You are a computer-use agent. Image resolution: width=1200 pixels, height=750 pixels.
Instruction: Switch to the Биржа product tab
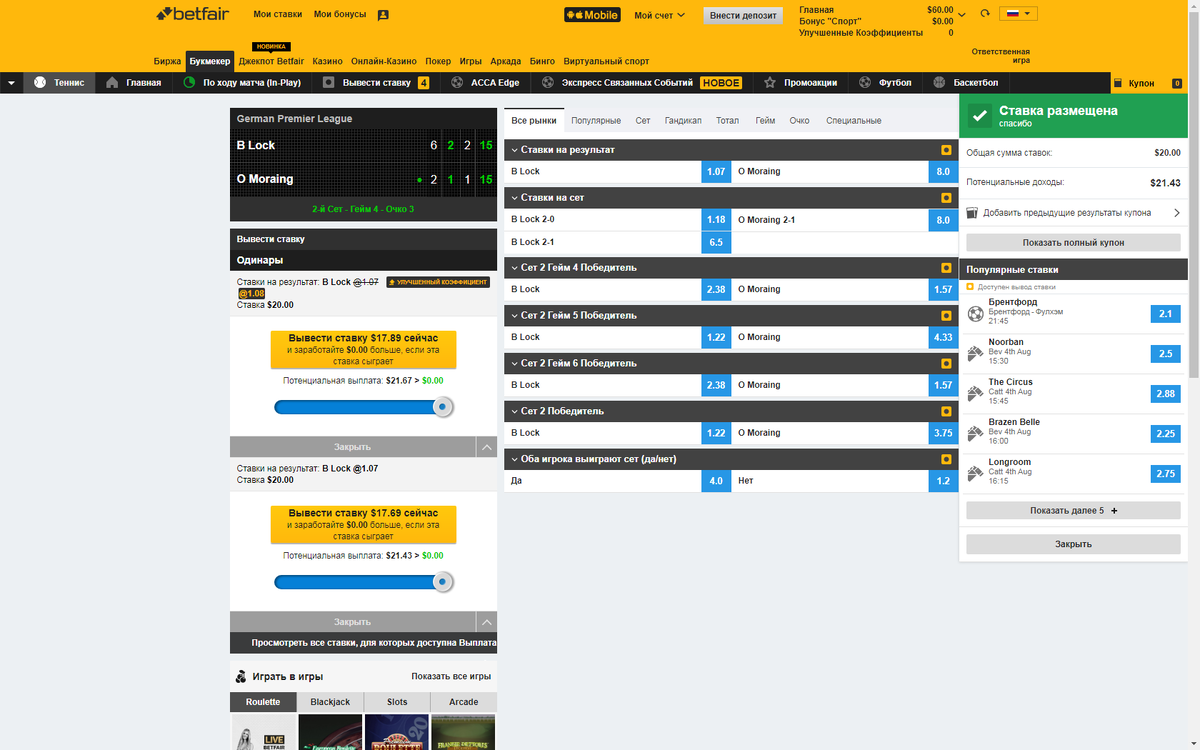[168, 61]
